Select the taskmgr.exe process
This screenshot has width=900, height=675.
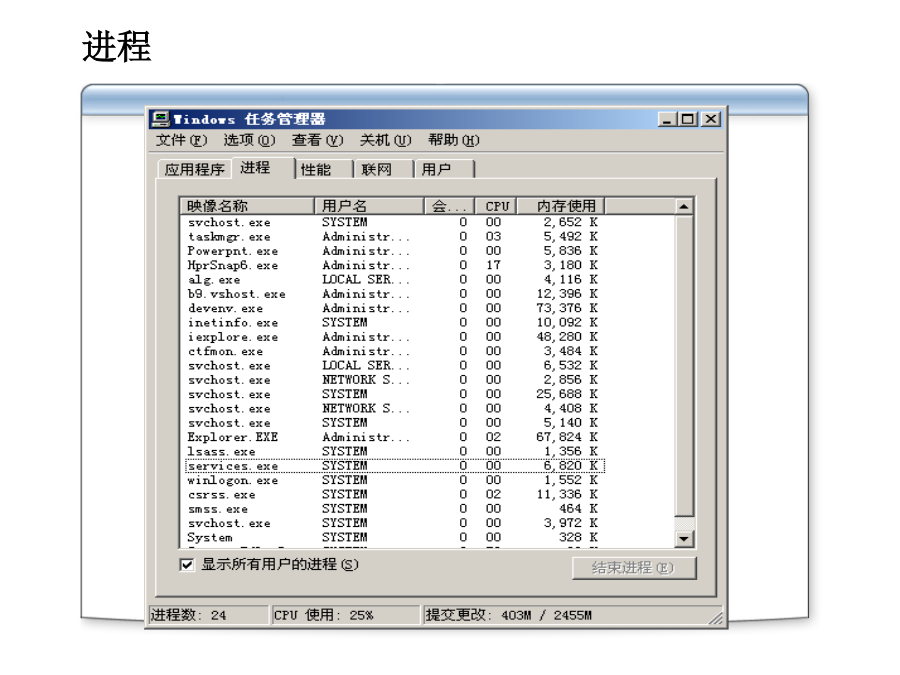click(x=393, y=236)
